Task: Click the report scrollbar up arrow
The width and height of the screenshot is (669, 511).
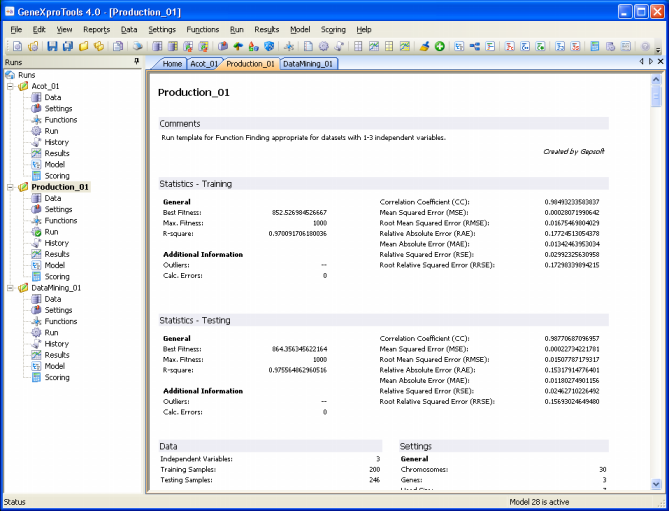Action: click(x=656, y=79)
